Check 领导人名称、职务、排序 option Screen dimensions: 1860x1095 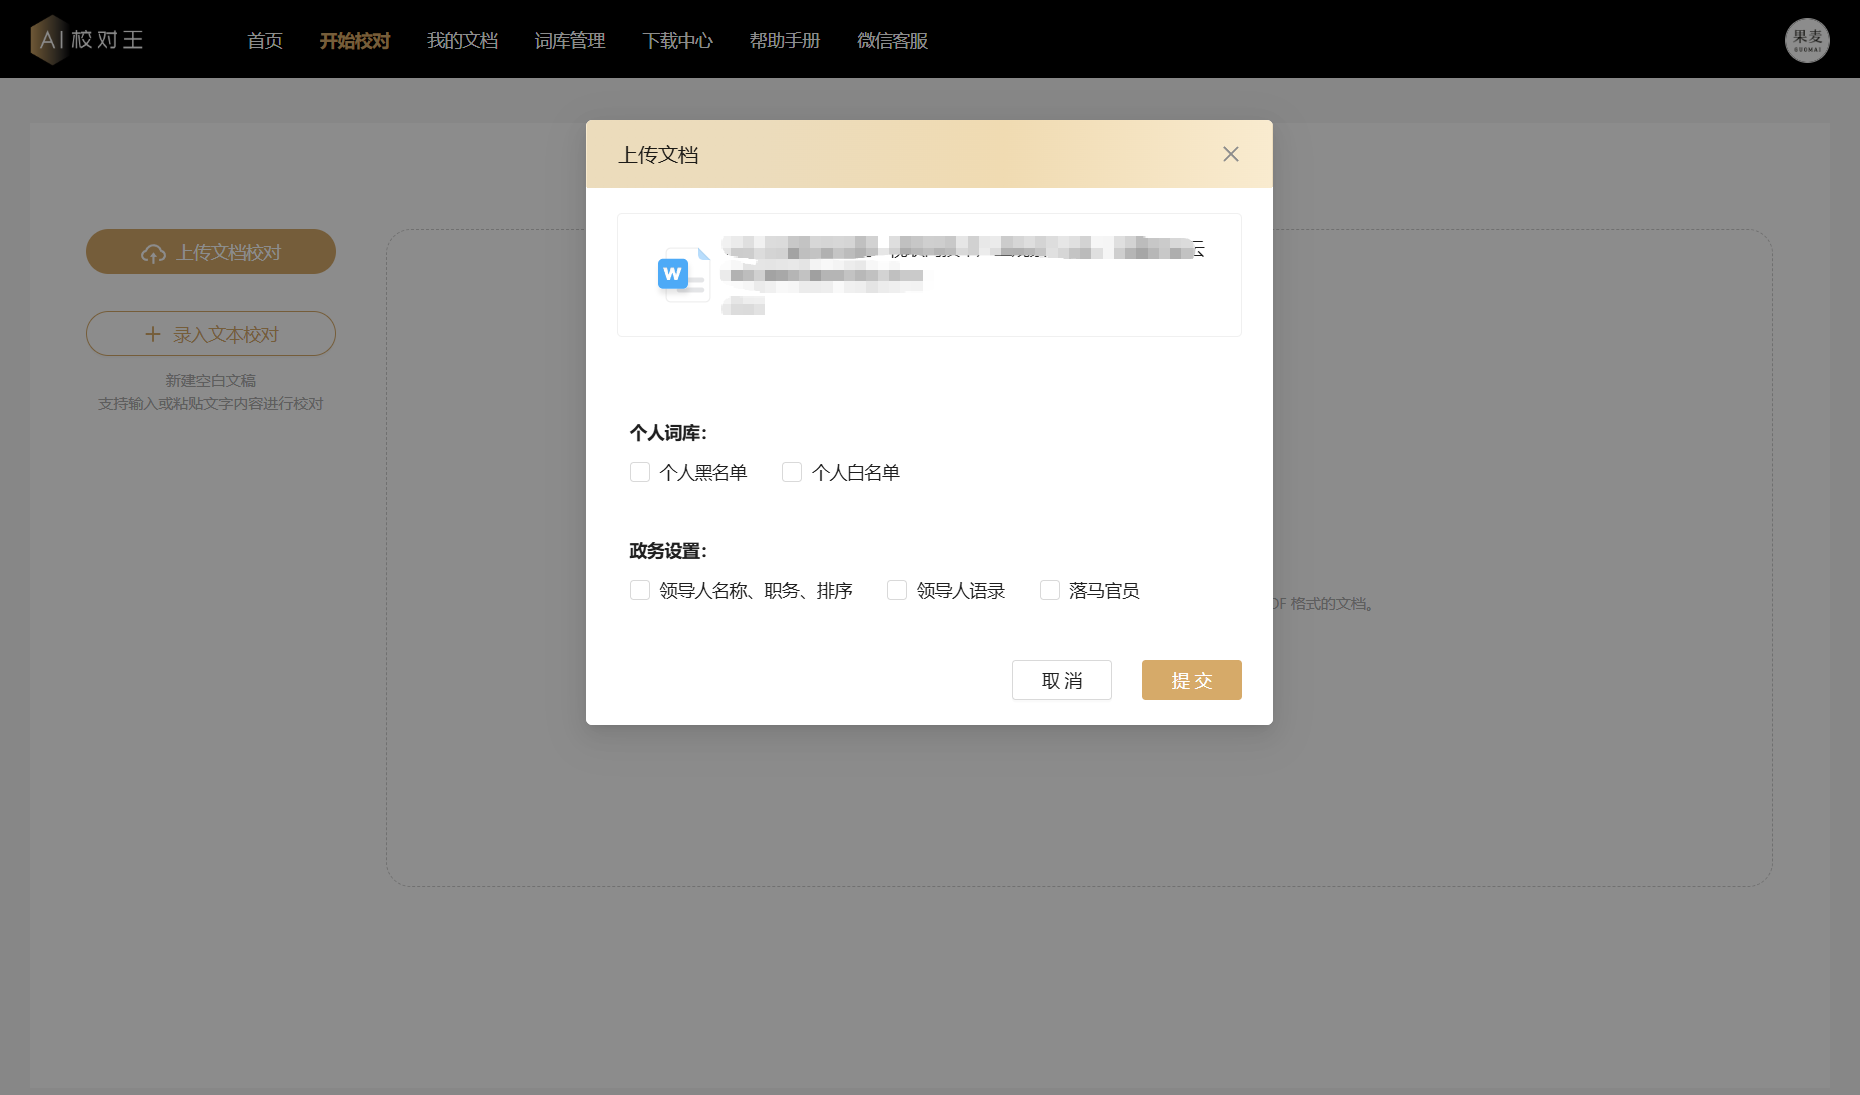tap(640, 590)
